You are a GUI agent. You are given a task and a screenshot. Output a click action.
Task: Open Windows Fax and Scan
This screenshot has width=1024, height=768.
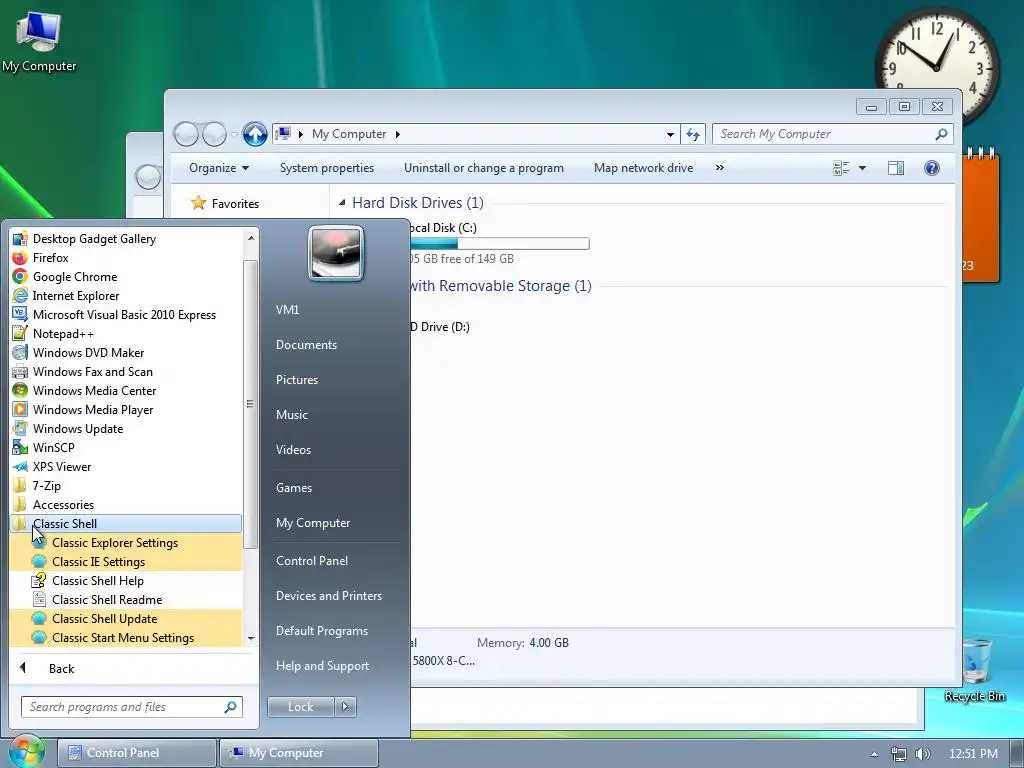click(x=125, y=372)
